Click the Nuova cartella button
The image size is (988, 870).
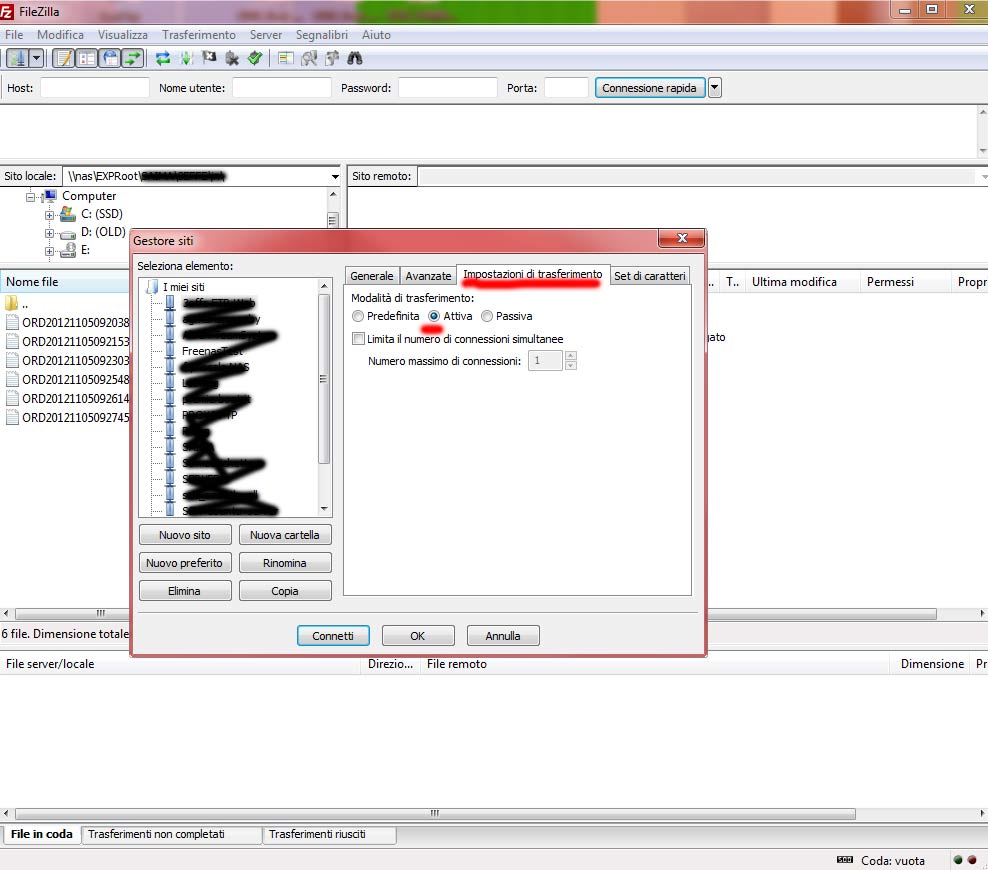click(x=285, y=535)
